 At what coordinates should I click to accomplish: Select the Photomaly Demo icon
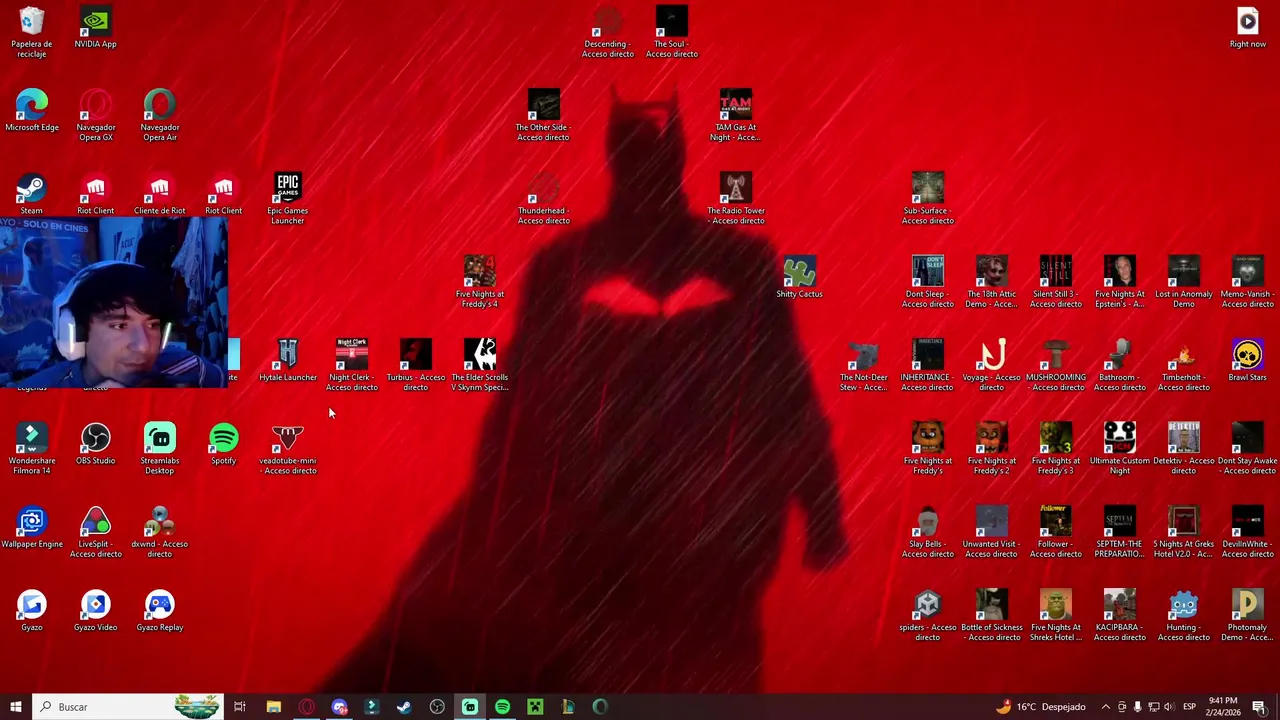tap(1248, 615)
